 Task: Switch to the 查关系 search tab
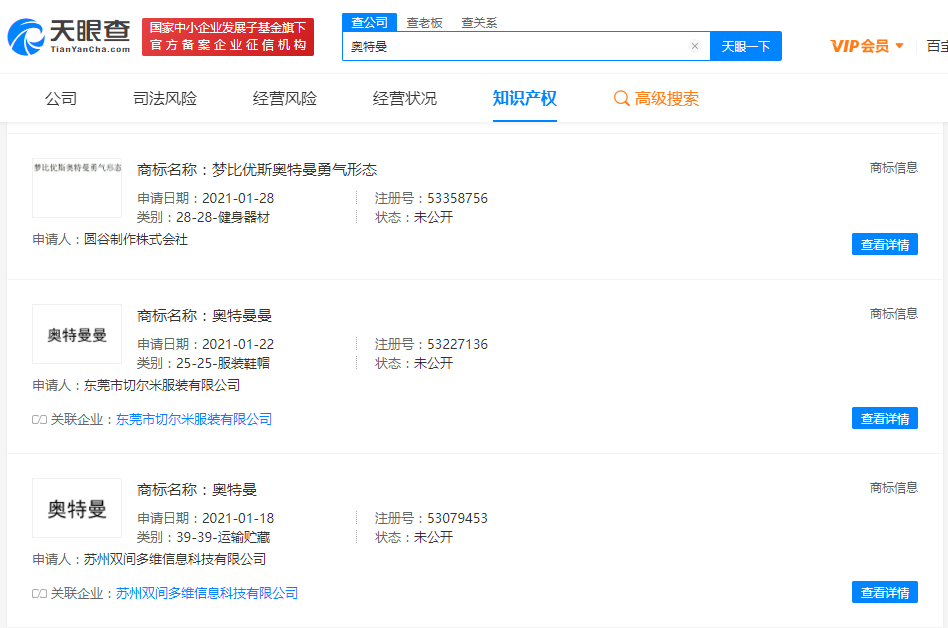[x=479, y=23]
